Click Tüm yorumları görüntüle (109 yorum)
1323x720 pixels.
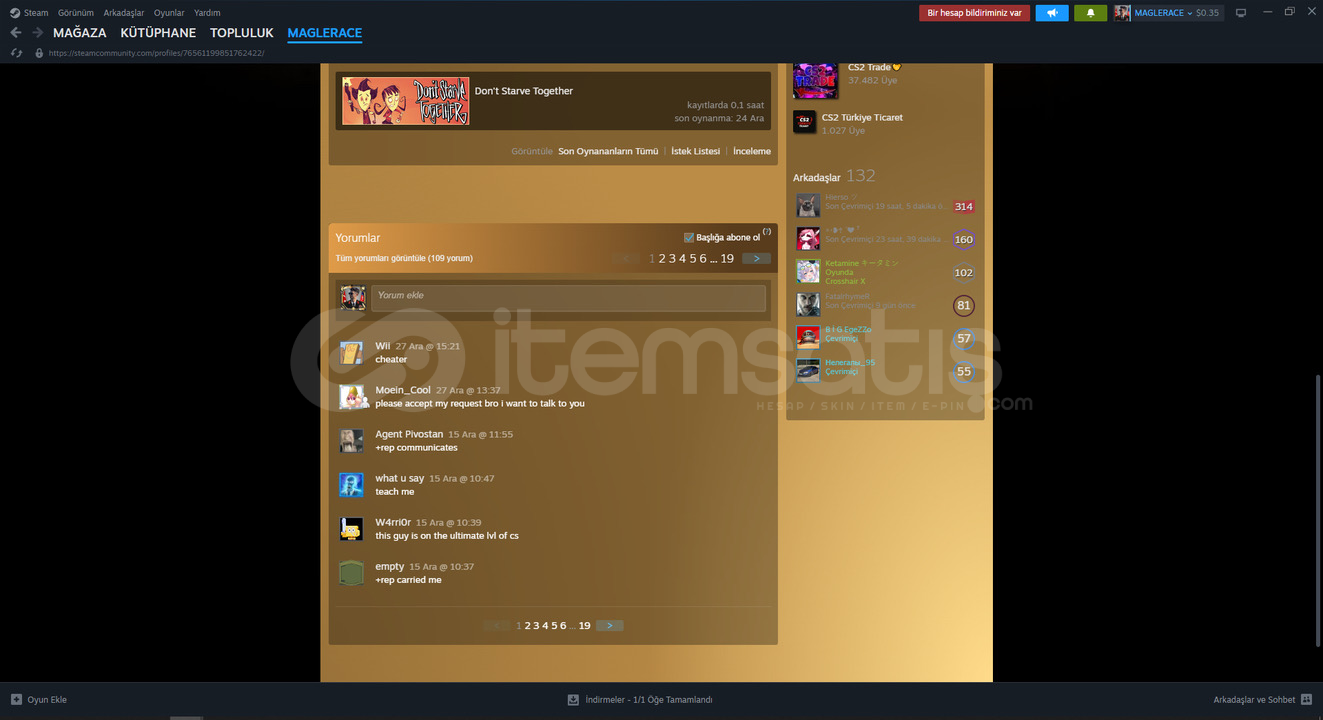[404, 258]
